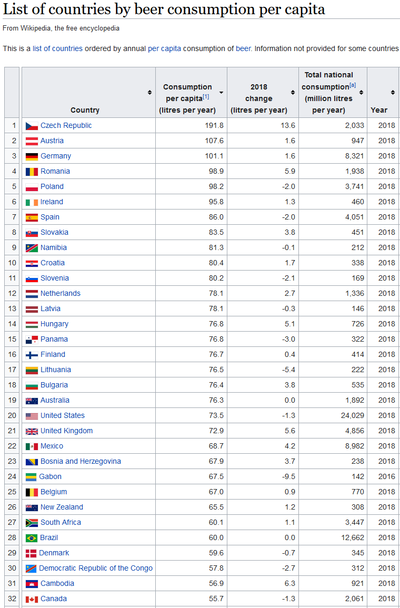Click the Mexico flag icon
The width and height of the screenshot is (400, 608).
point(32,446)
